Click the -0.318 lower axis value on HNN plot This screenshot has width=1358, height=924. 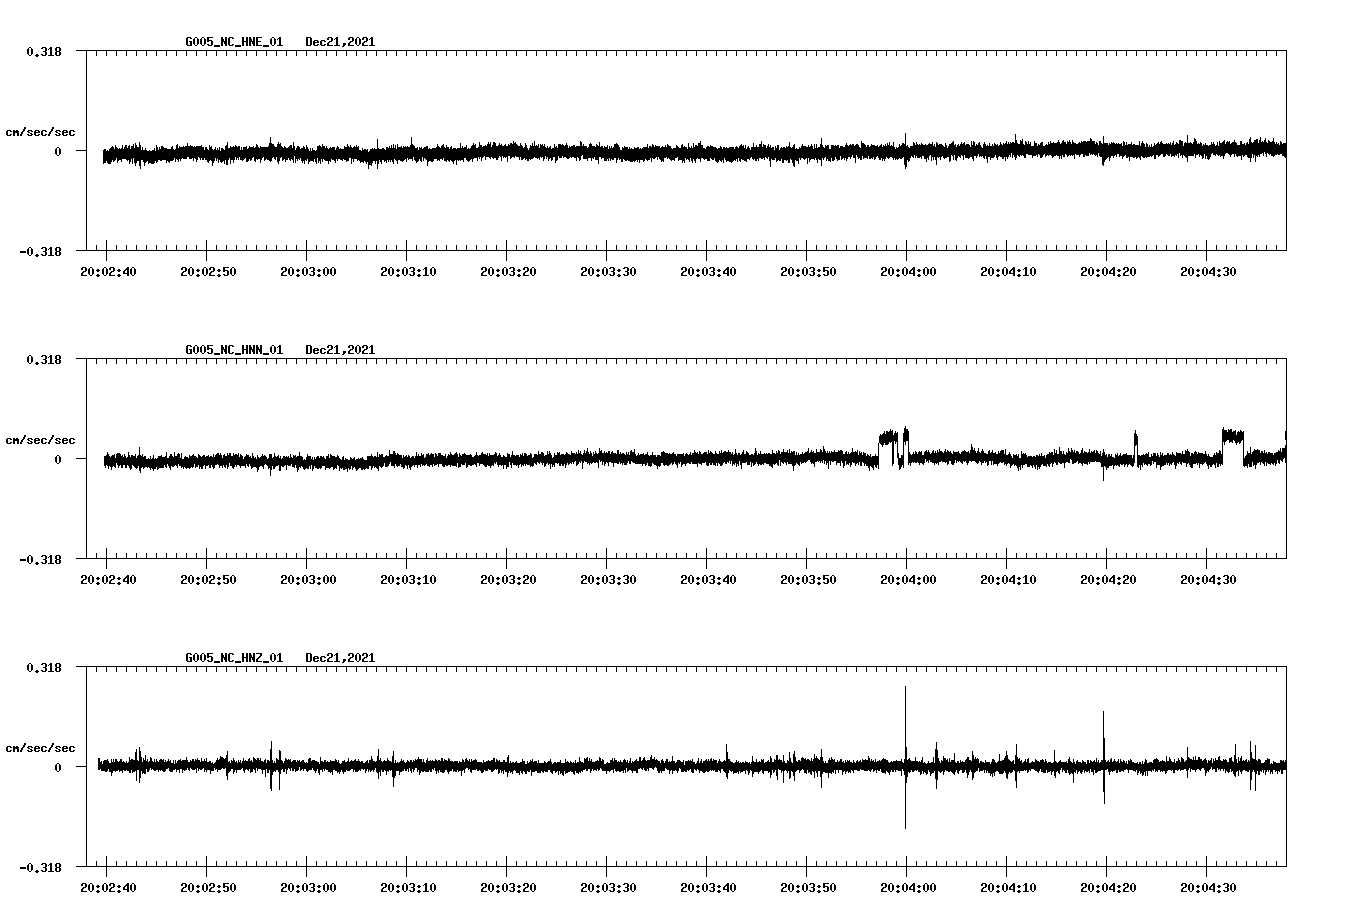(x=40, y=559)
